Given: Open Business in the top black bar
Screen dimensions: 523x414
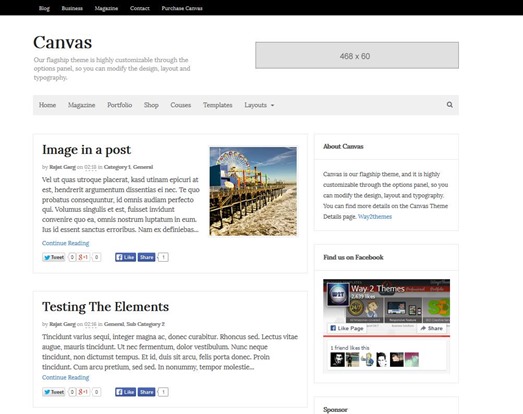Looking at the screenshot, I should pyautogui.click(x=72, y=8).
